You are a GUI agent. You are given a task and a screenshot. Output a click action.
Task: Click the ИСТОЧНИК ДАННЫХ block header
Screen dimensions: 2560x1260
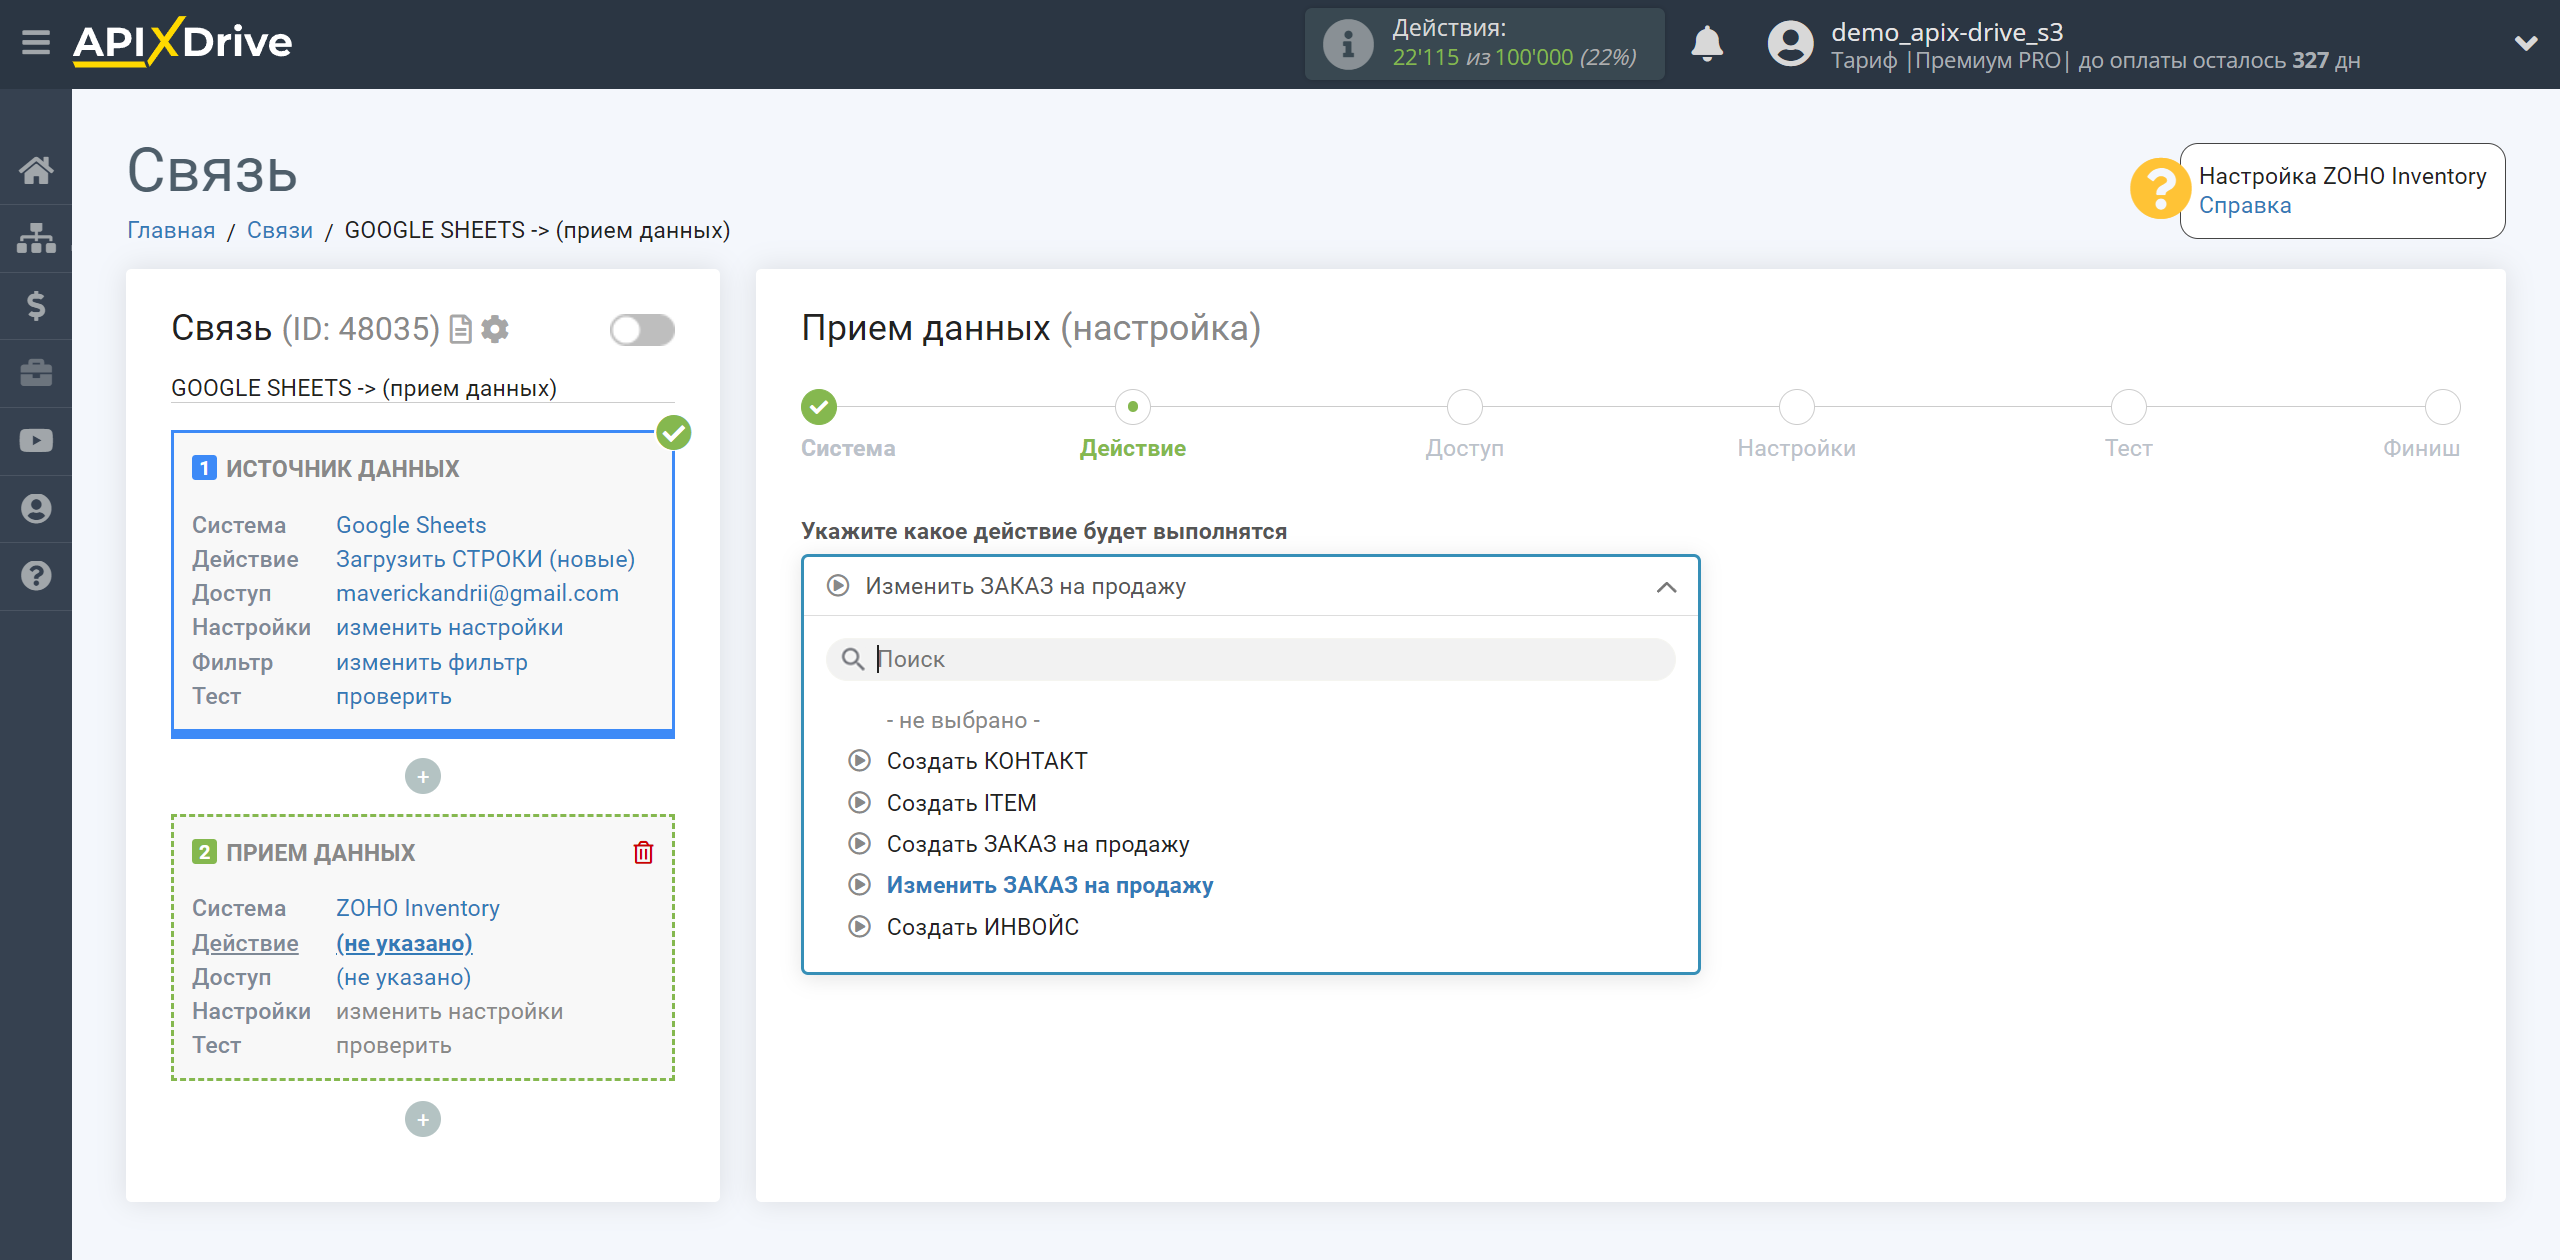tap(342, 469)
